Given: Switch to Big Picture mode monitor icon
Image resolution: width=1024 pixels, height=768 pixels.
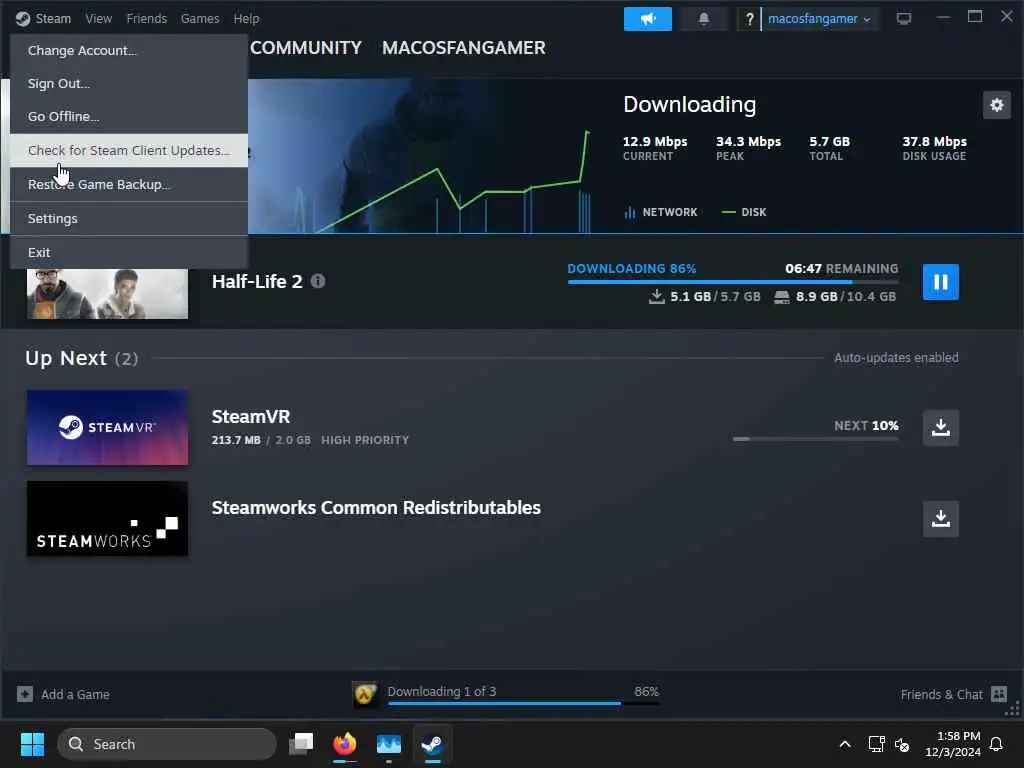Looking at the screenshot, I should [904, 19].
